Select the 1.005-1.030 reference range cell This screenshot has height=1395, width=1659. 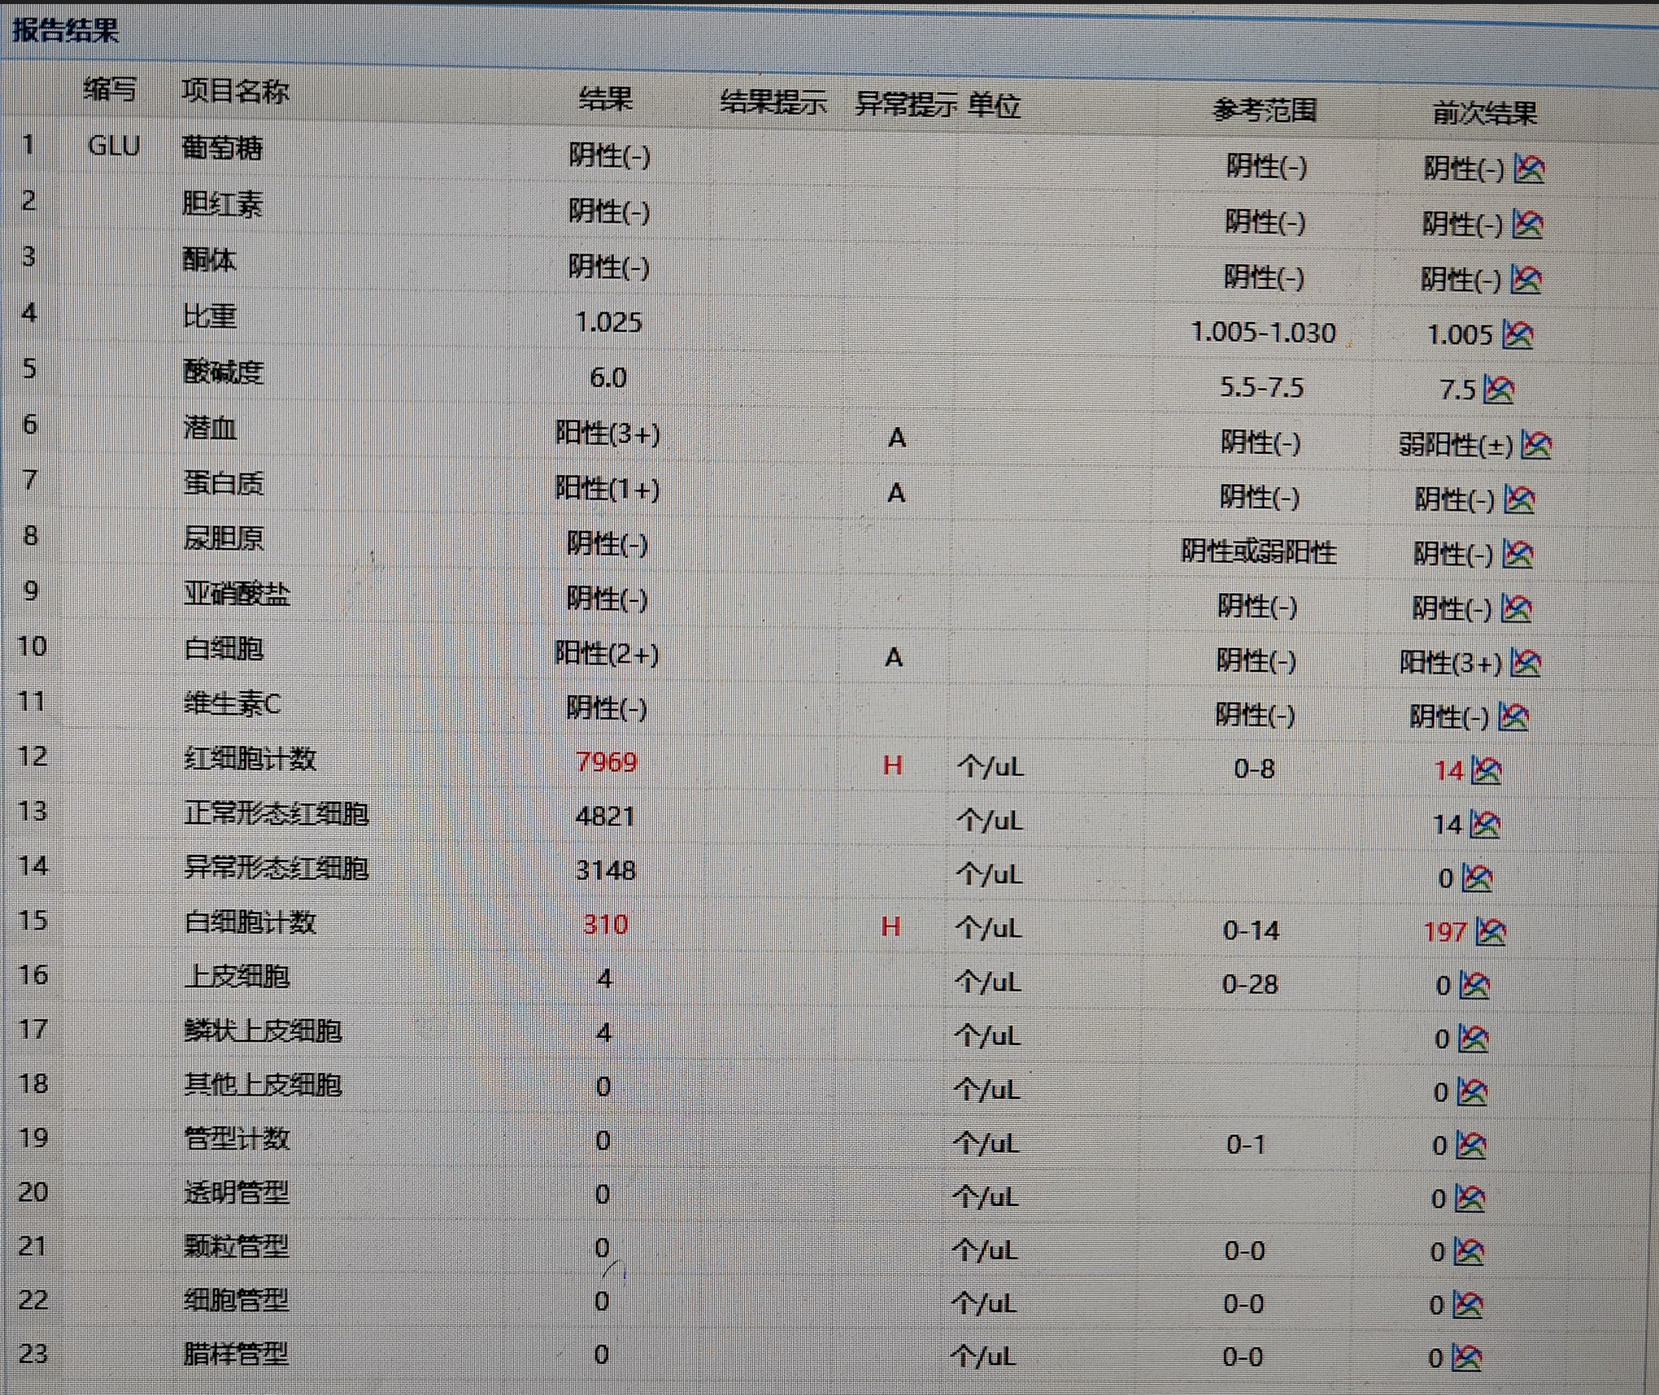pyautogui.click(x=1263, y=332)
